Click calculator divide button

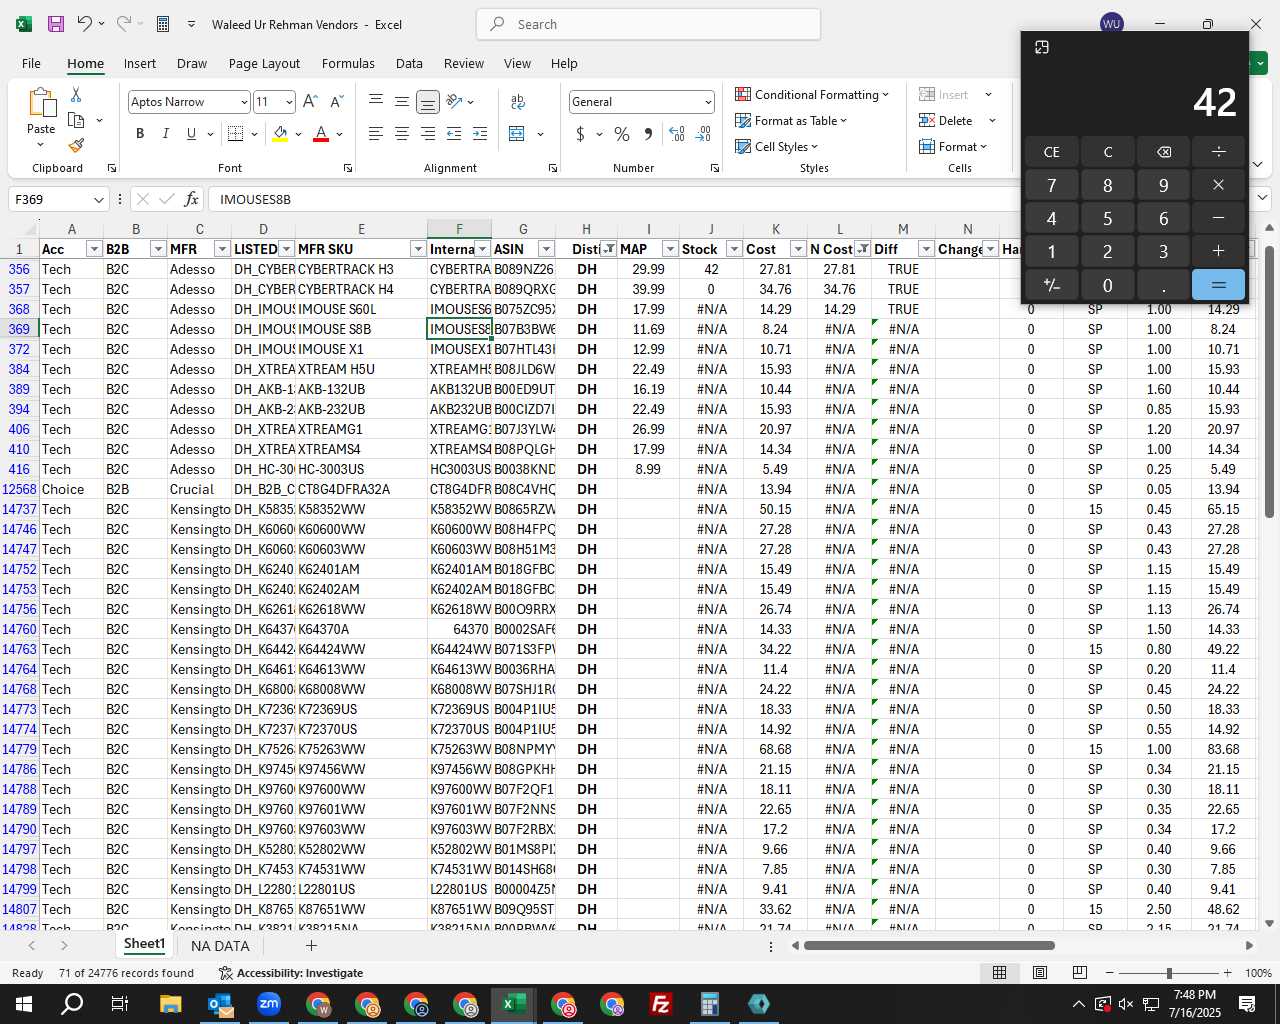[x=1218, y=152]
